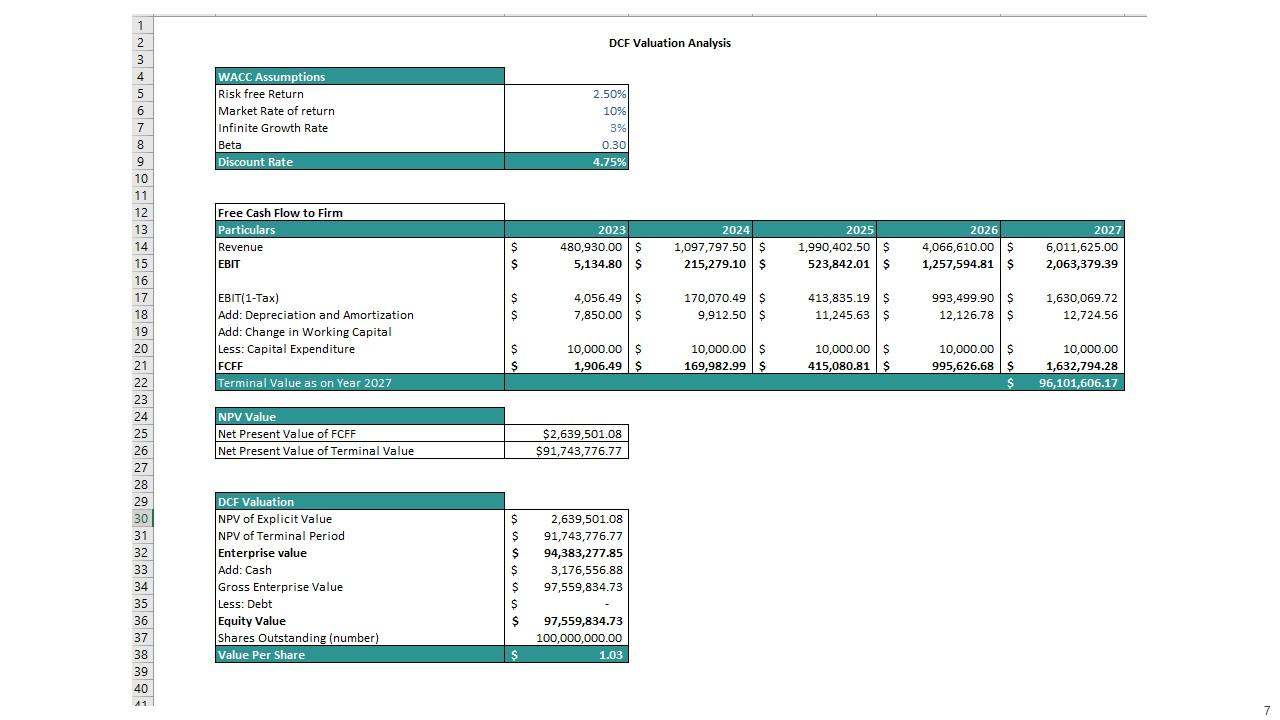Click the DCF Valuation Analysis title
Image resolution: width=1280 pixels, height=720 pixels.
coord(669,43)
